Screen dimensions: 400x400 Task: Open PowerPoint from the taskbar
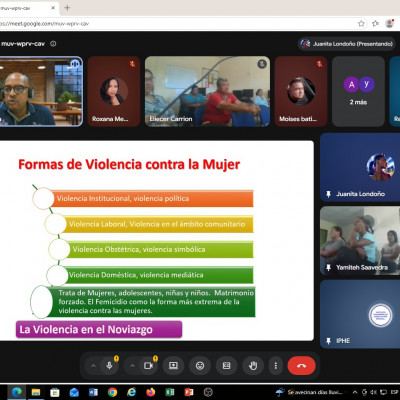point(189,392)
